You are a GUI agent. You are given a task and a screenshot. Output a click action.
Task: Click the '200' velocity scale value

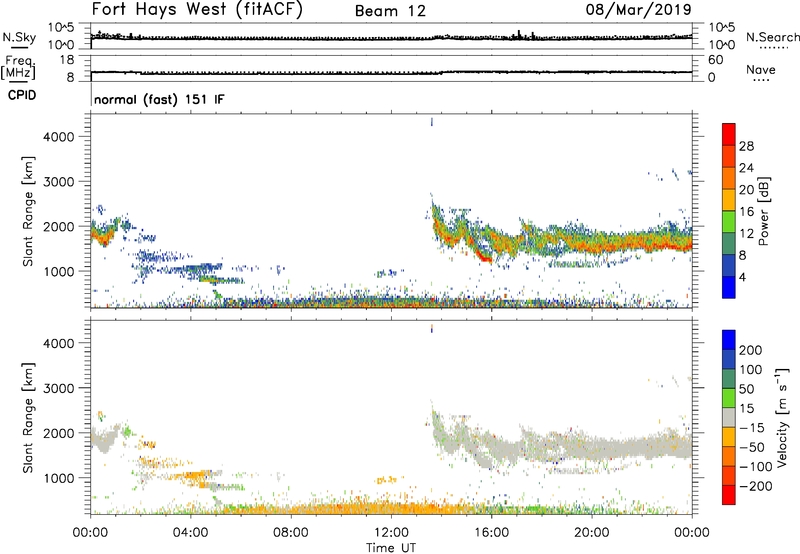click(x=751, y=350)
